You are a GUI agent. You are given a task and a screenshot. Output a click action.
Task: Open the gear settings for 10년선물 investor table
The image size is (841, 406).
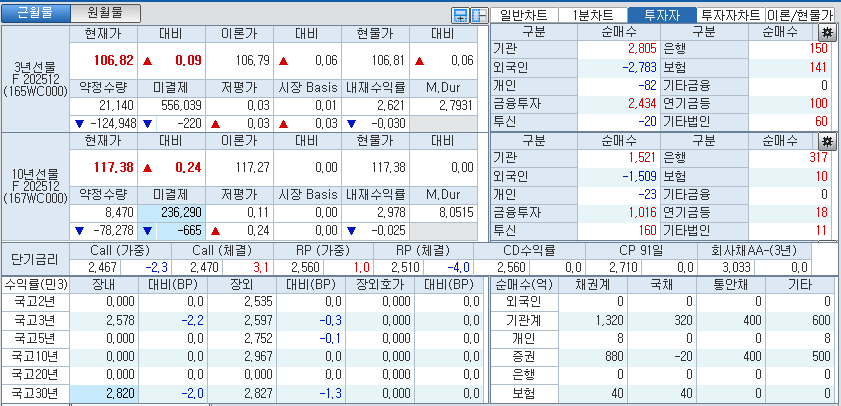tap(827, 142)
